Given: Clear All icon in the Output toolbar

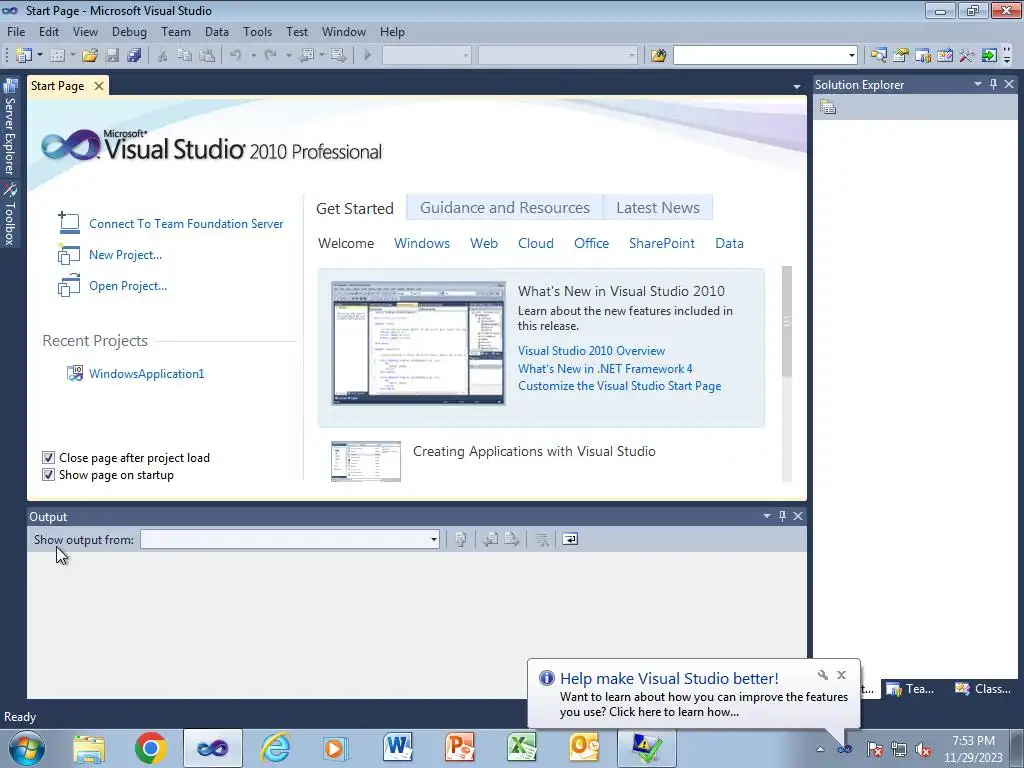Looking at the screenshot, I should (541, 539).
